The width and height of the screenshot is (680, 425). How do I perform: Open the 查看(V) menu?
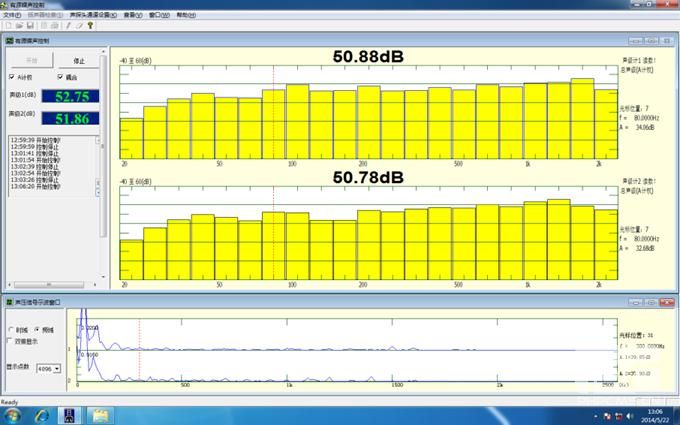pyautogui.click(x=133, y=15)
